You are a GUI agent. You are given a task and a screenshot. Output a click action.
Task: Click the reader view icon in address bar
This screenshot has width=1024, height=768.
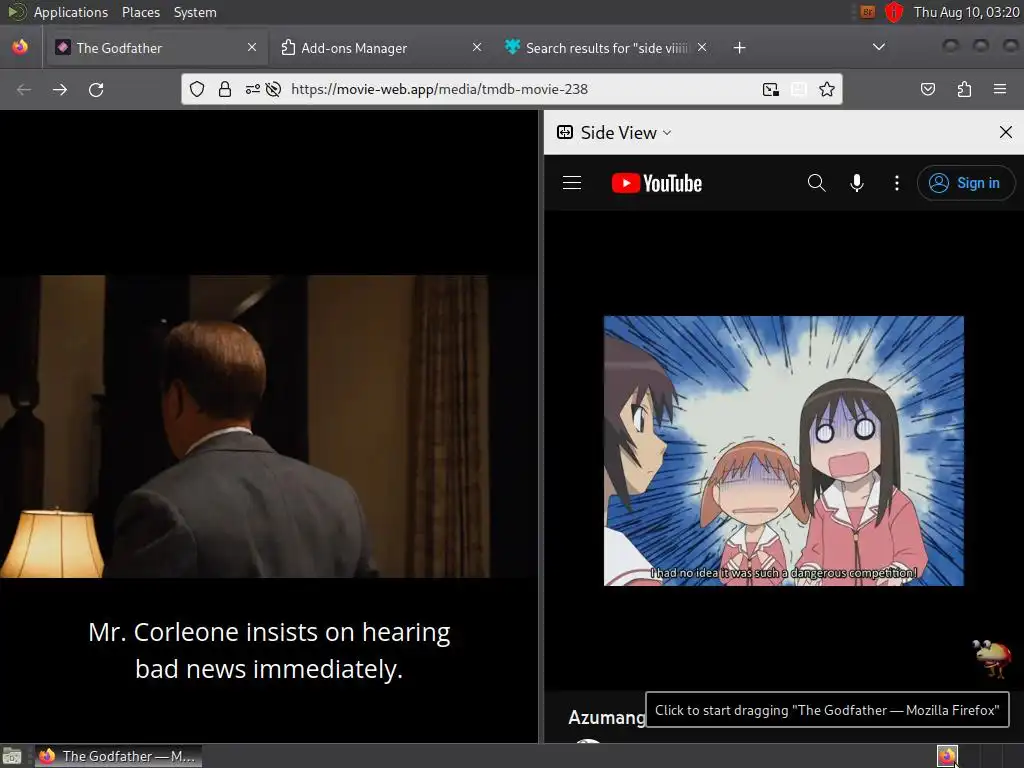click(x=799, y=89)
